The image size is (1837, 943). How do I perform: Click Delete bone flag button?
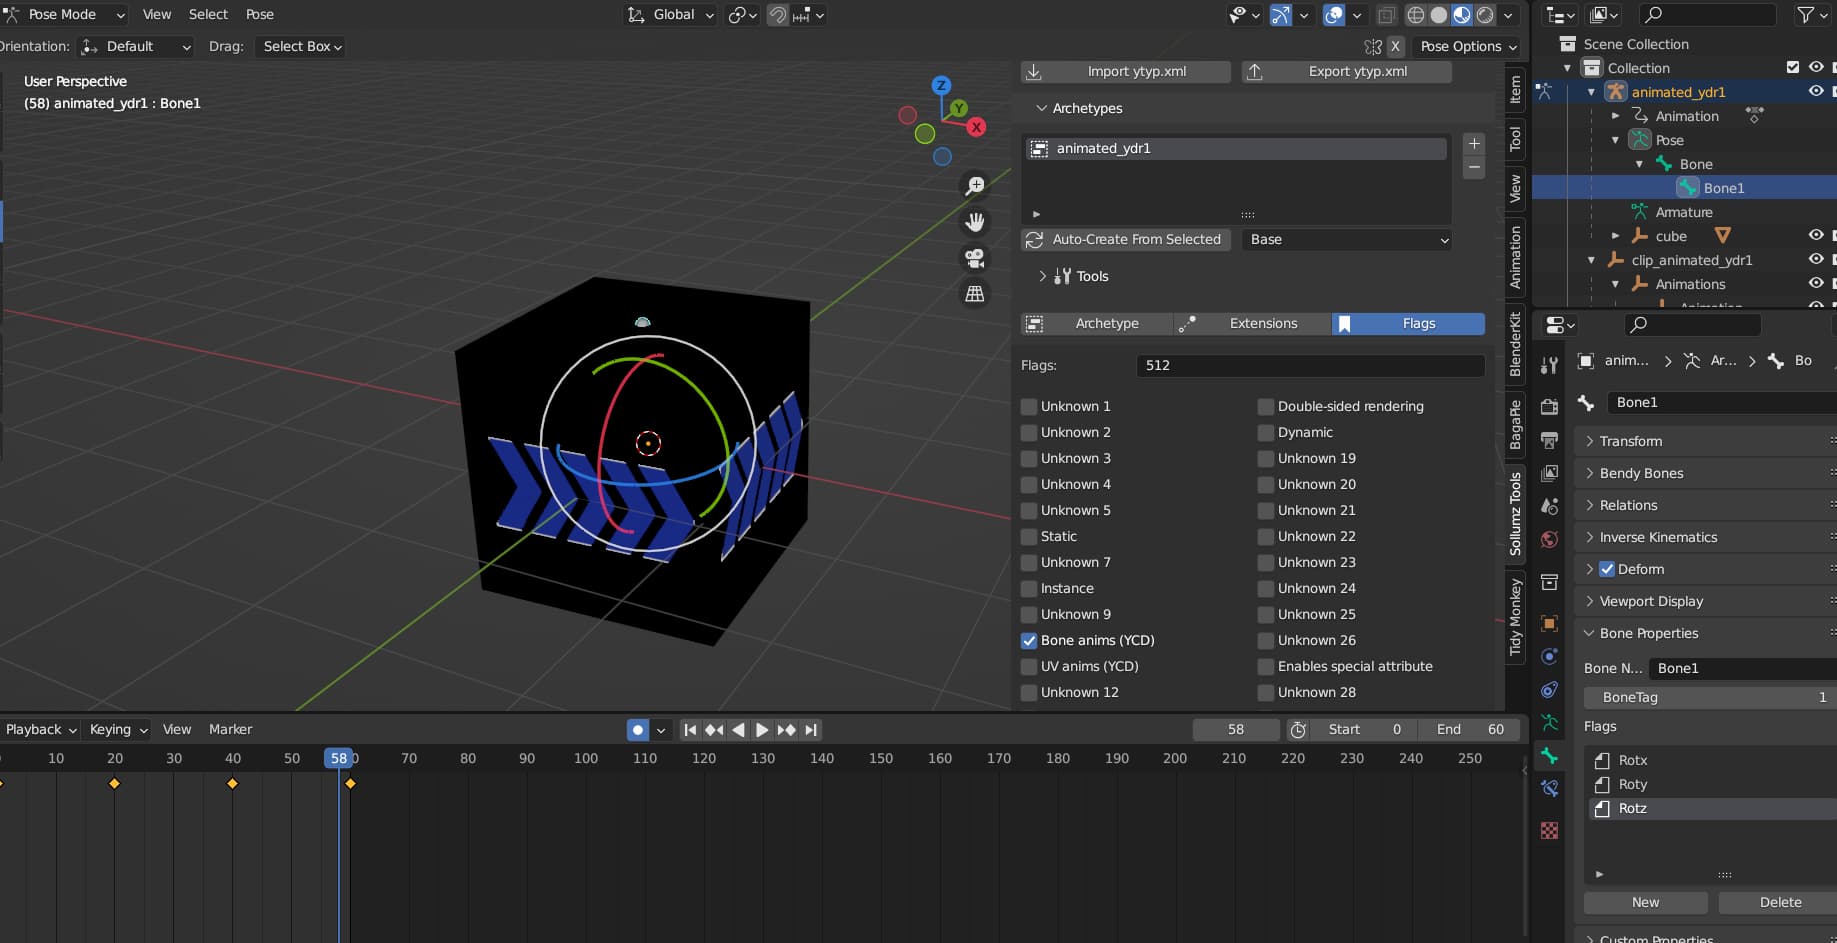click(1780, 902)
